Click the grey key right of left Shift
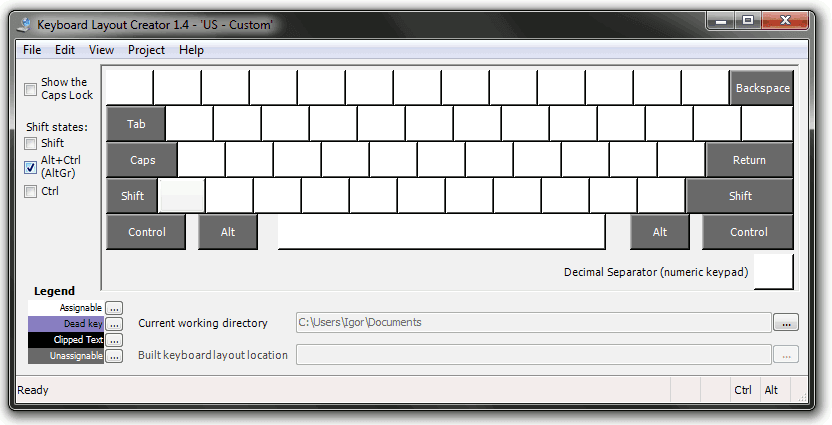This screenshot has height=425, width=832. pyautogui.click(x=182, y=196)
